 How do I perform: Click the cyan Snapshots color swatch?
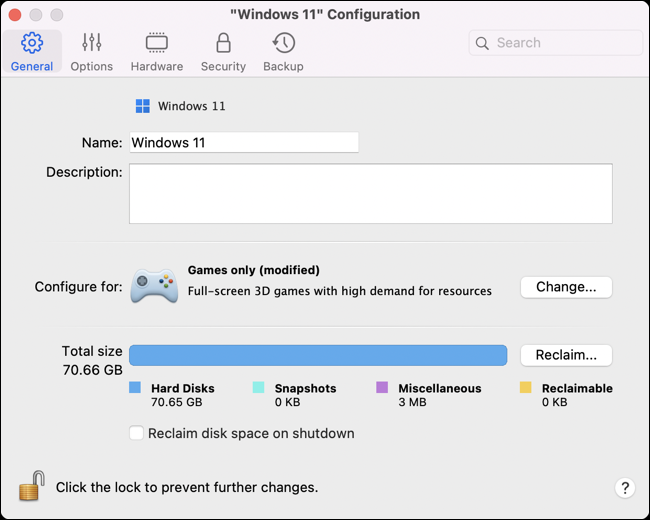(x=259, y=387)
